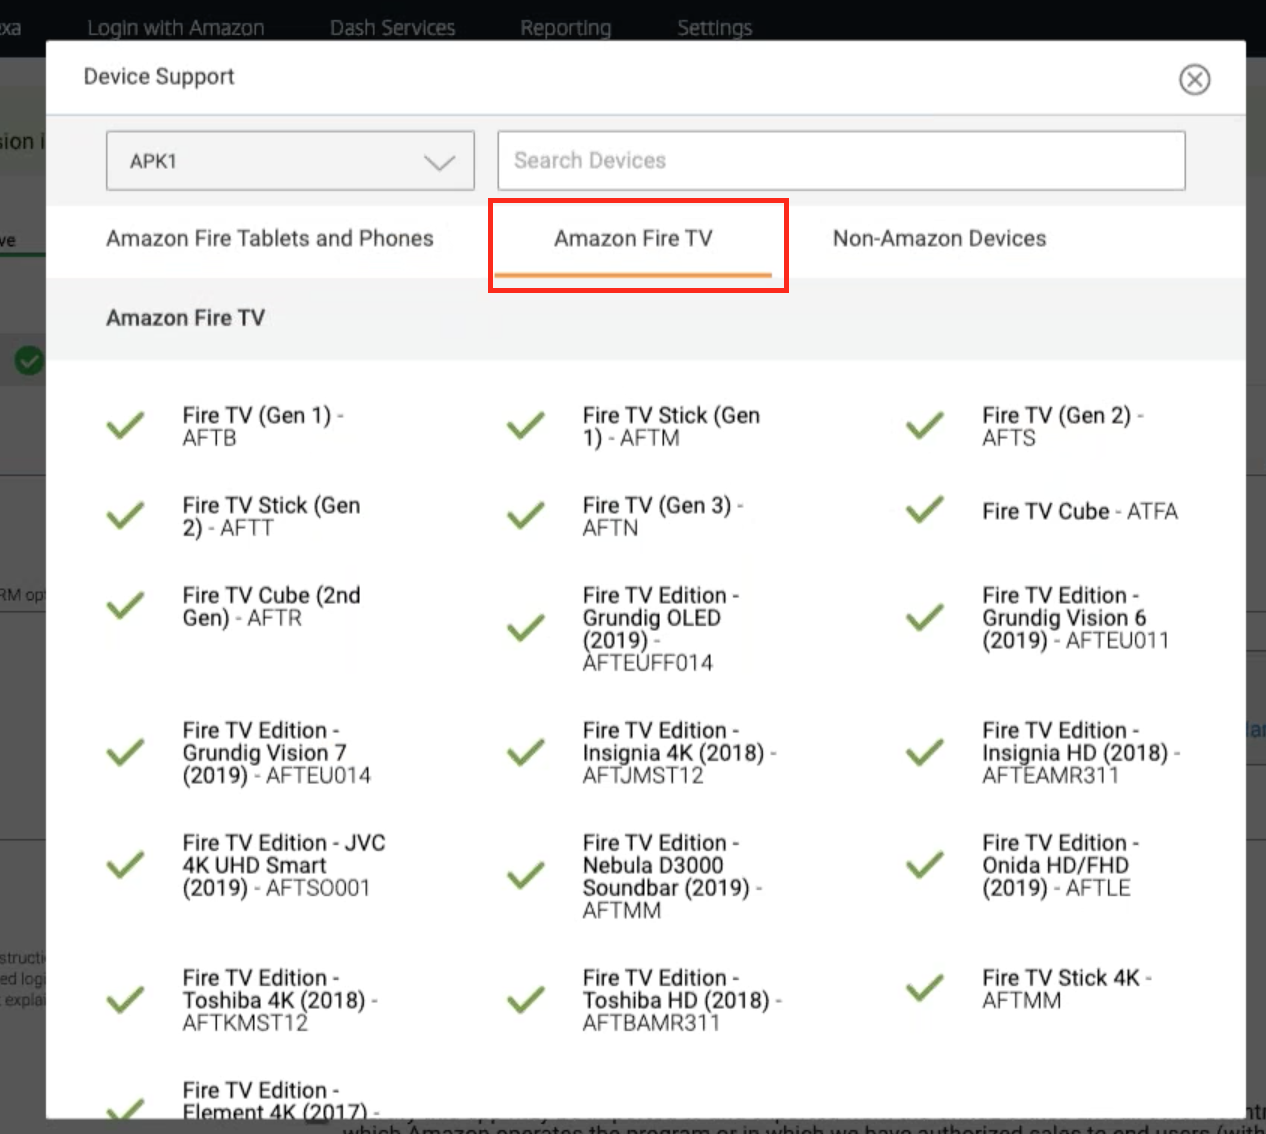The width and height of the screenshot is (1266, 1134).
Task: Click checkmark icon for Fire TV Cube (2nd Gen)
Action: click(126, 606)
